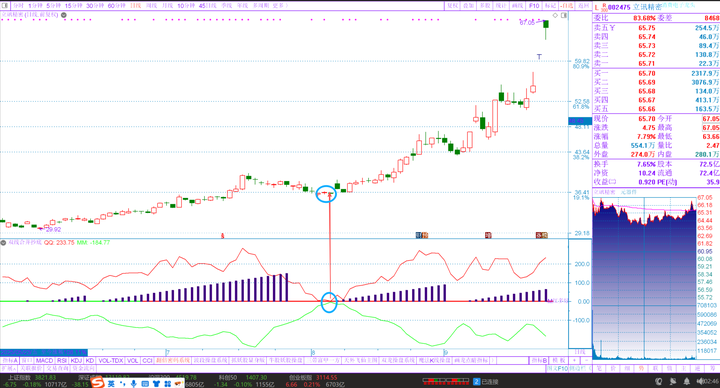Select the 指标B tab
This screenshot has height=388, width=720.
(540, 360)
